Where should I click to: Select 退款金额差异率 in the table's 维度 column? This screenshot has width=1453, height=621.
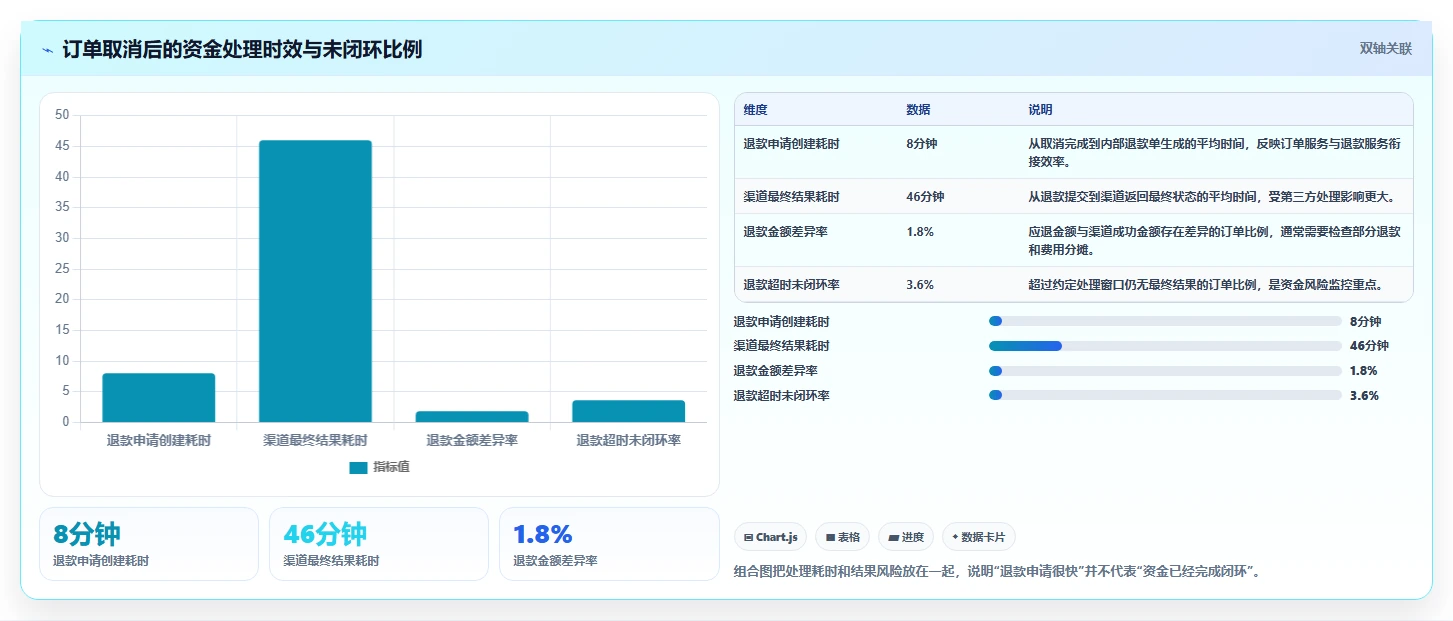pyautogui.click(x=785, y=232)
